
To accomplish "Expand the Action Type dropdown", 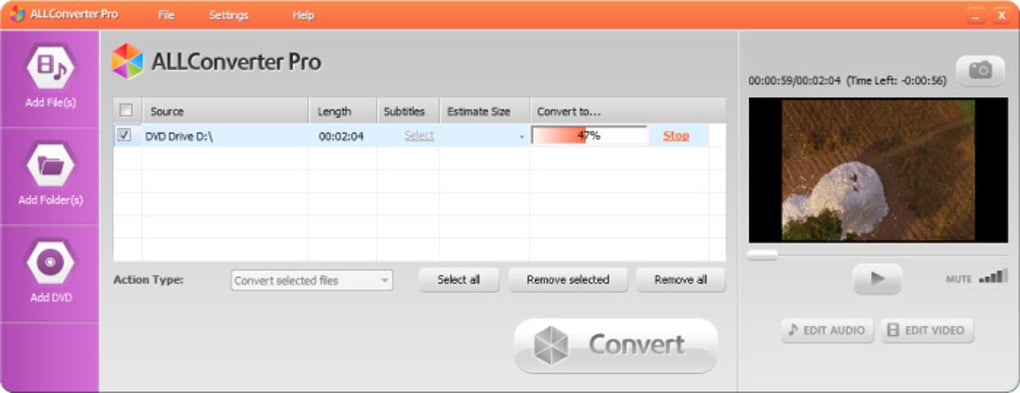I will tap(312, 280).
